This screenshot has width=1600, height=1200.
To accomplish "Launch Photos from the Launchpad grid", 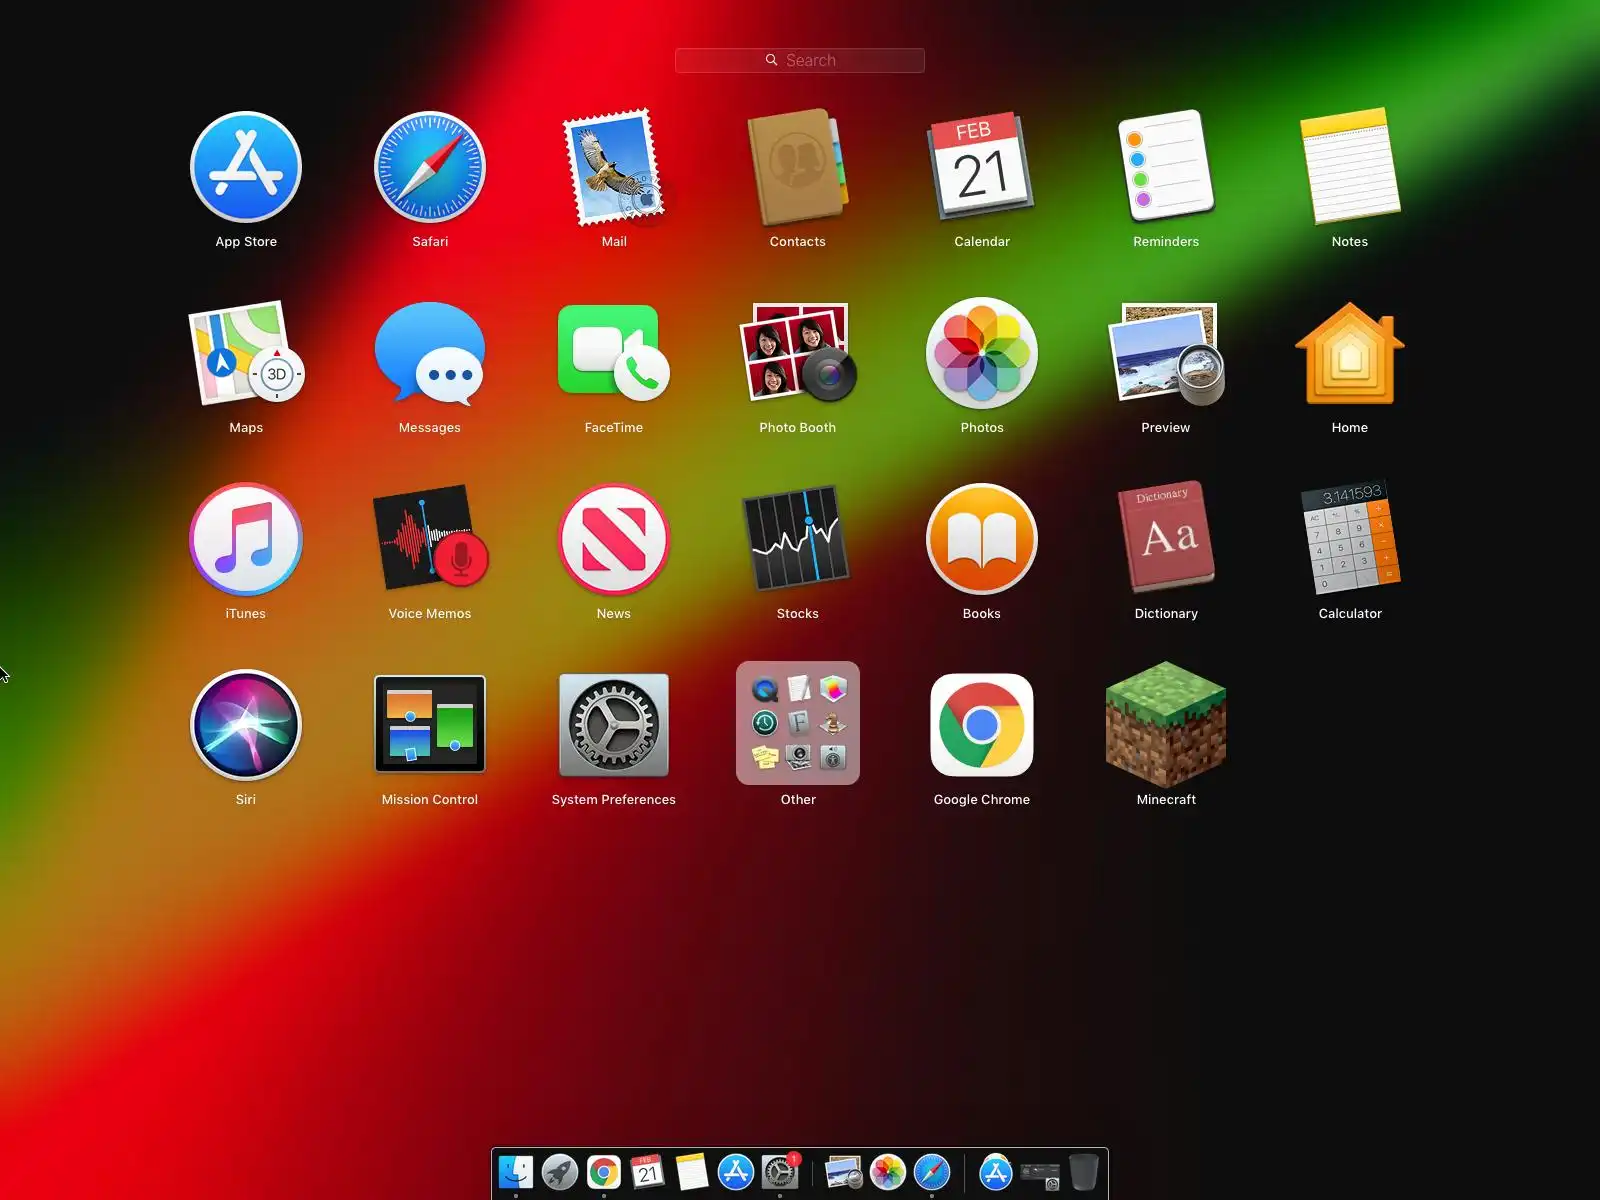I will pyautogui.click(x=982, y=352).
